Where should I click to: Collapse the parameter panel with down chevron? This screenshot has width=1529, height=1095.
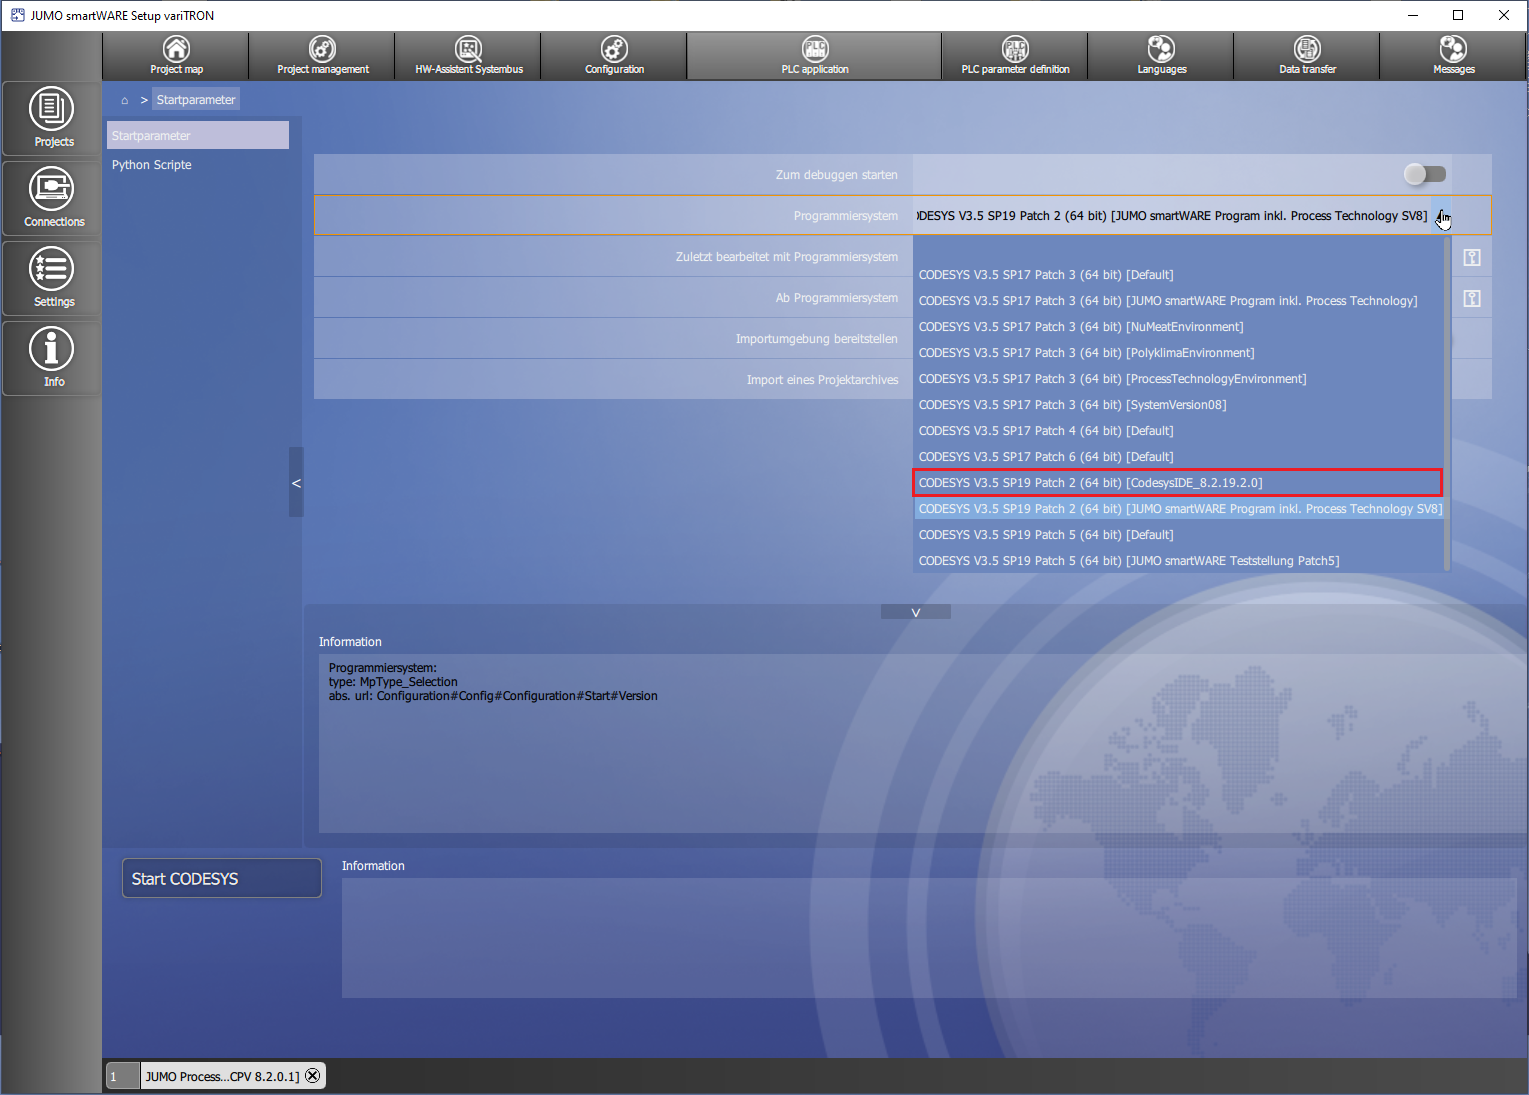coord(915,612)
